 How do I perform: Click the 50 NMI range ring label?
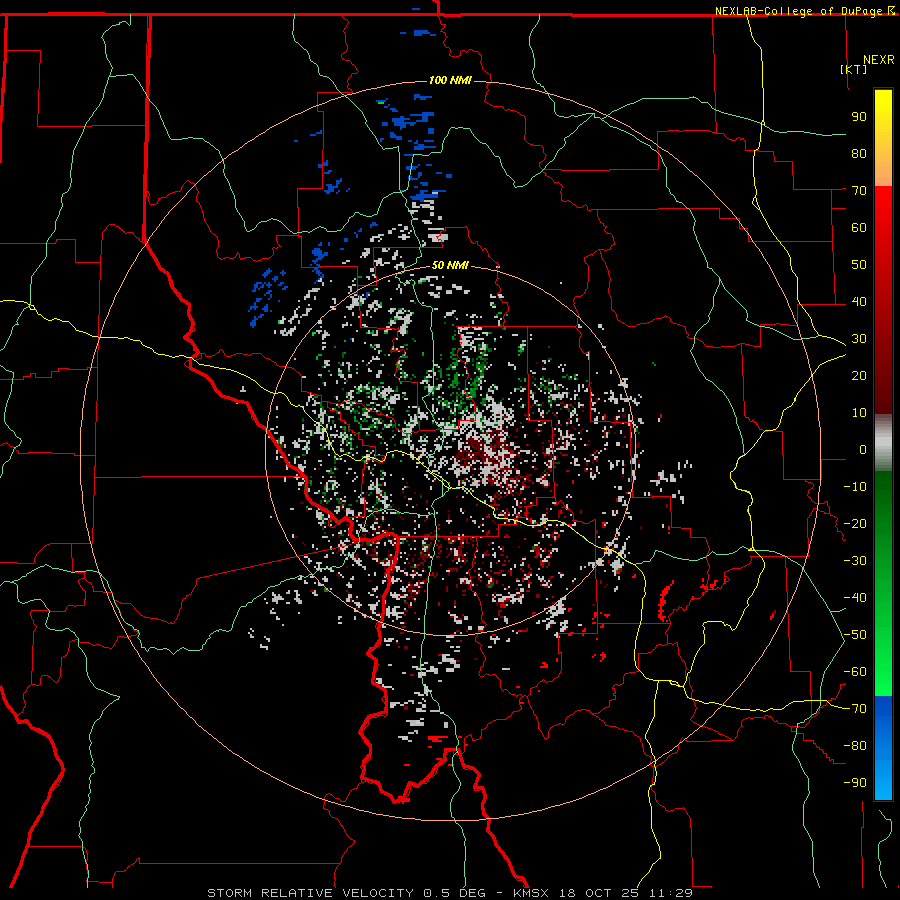(450, 265)
